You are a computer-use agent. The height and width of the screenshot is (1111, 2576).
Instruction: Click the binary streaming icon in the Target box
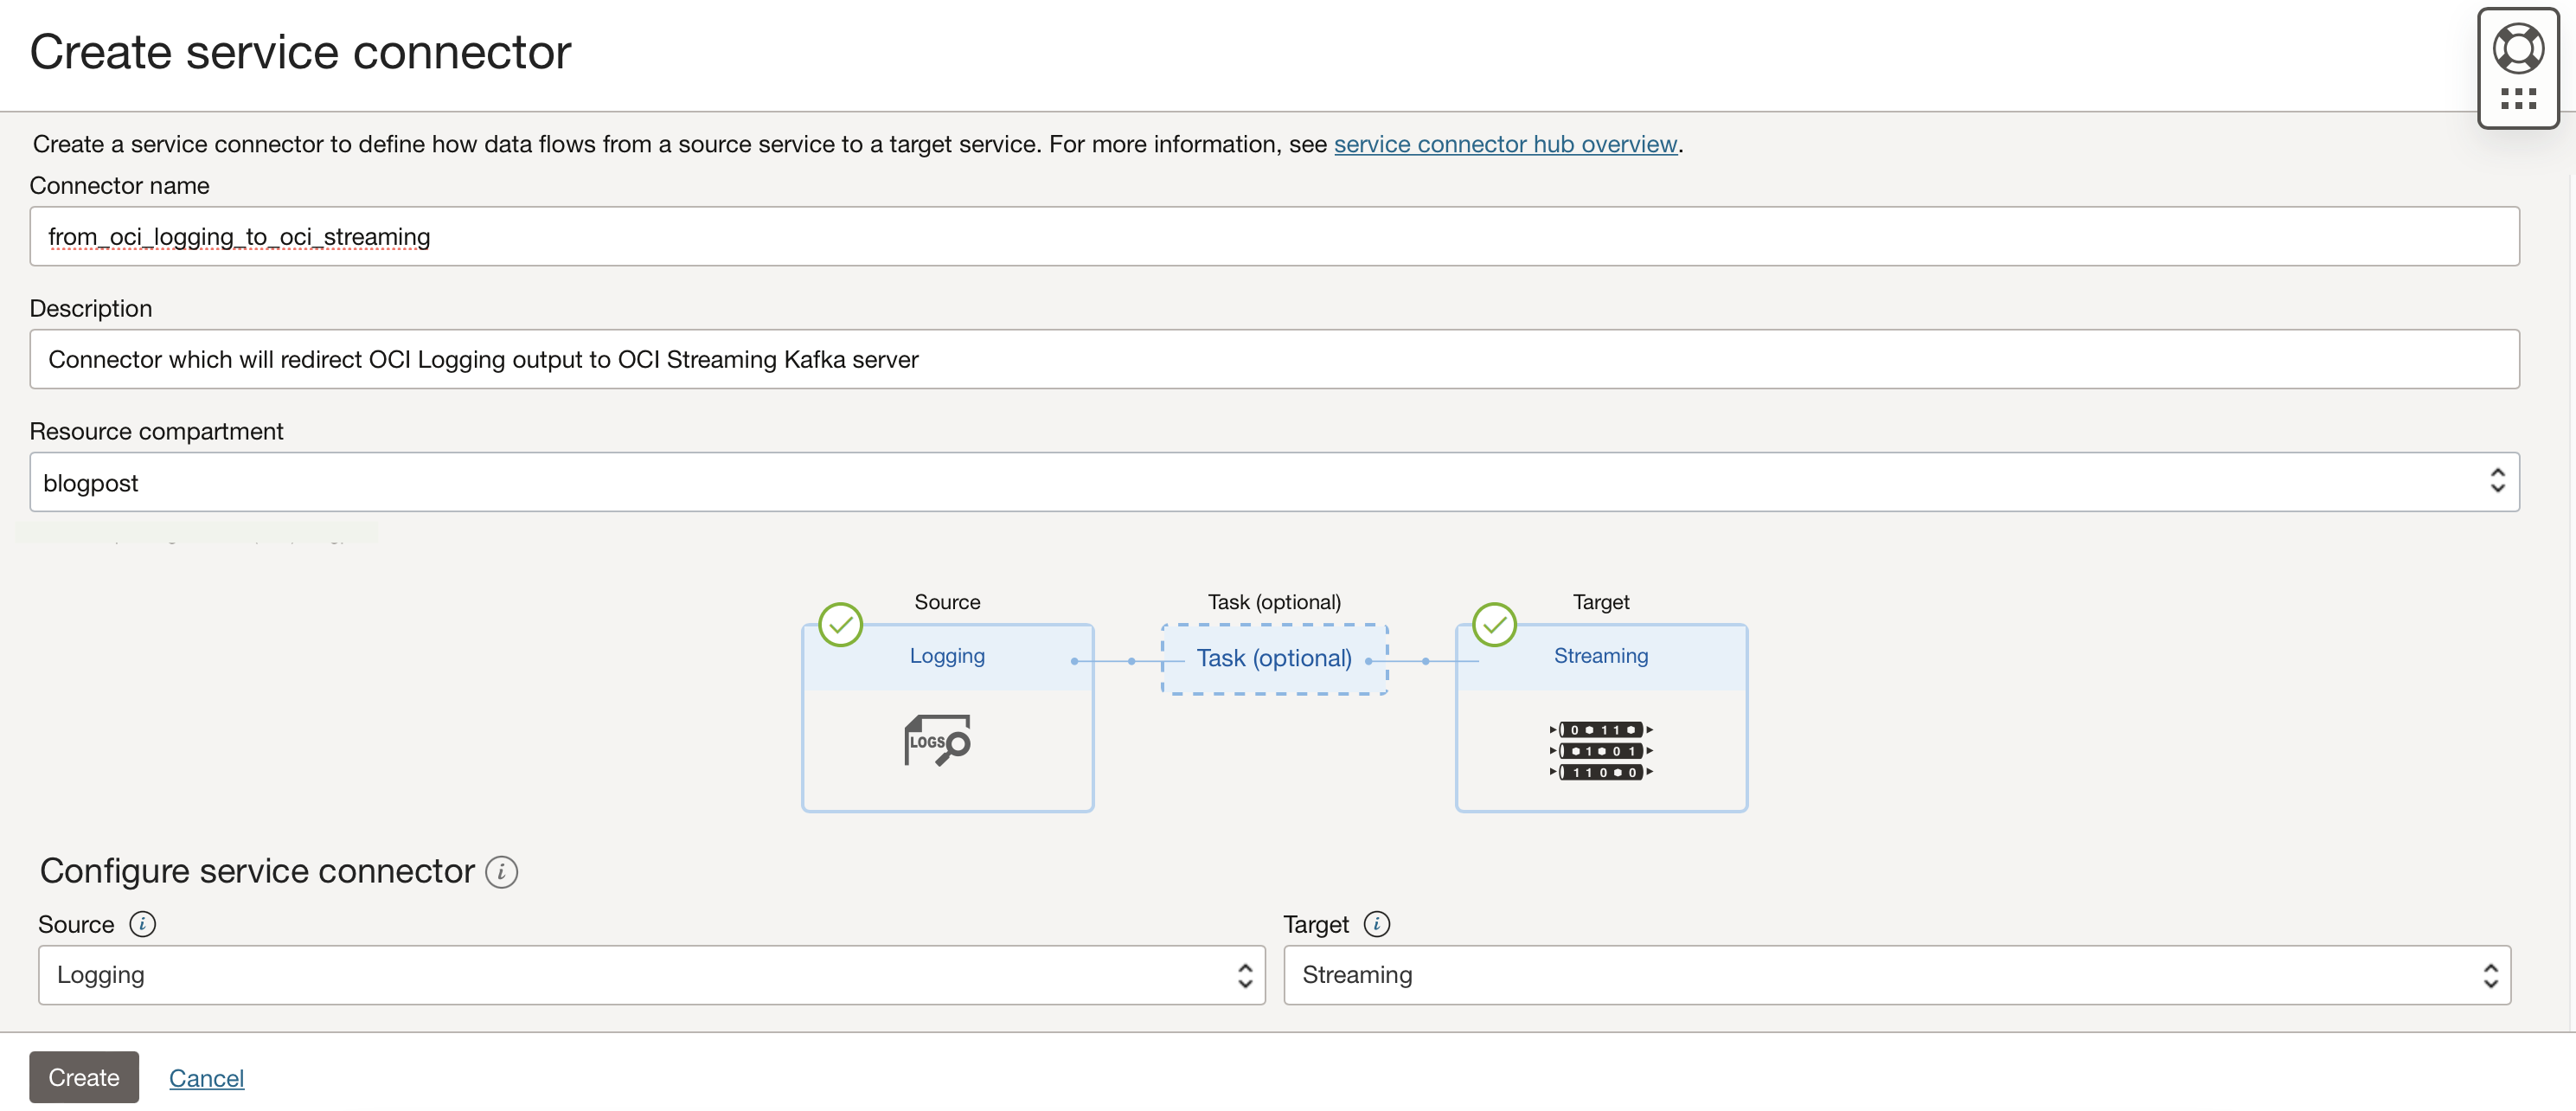pos(1600,751)
